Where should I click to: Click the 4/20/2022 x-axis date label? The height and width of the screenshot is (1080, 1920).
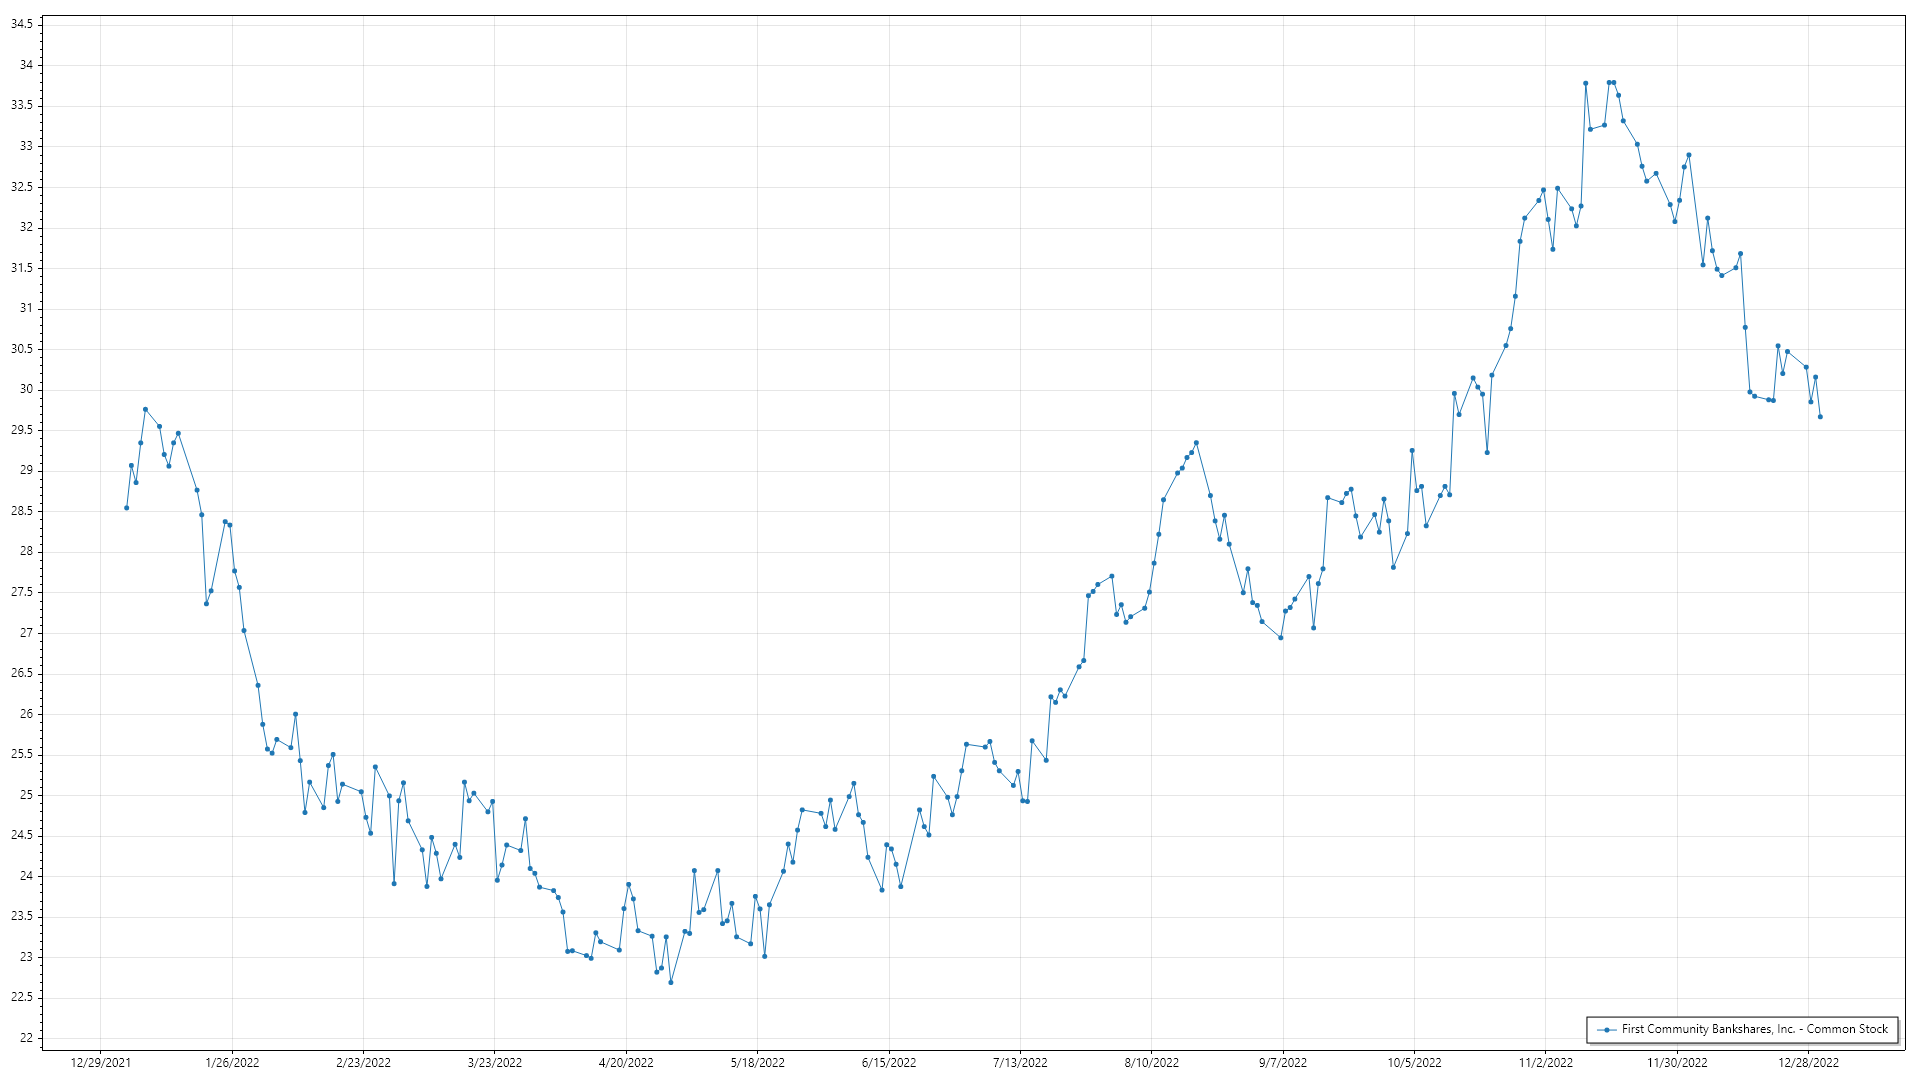click(626, 1062)
